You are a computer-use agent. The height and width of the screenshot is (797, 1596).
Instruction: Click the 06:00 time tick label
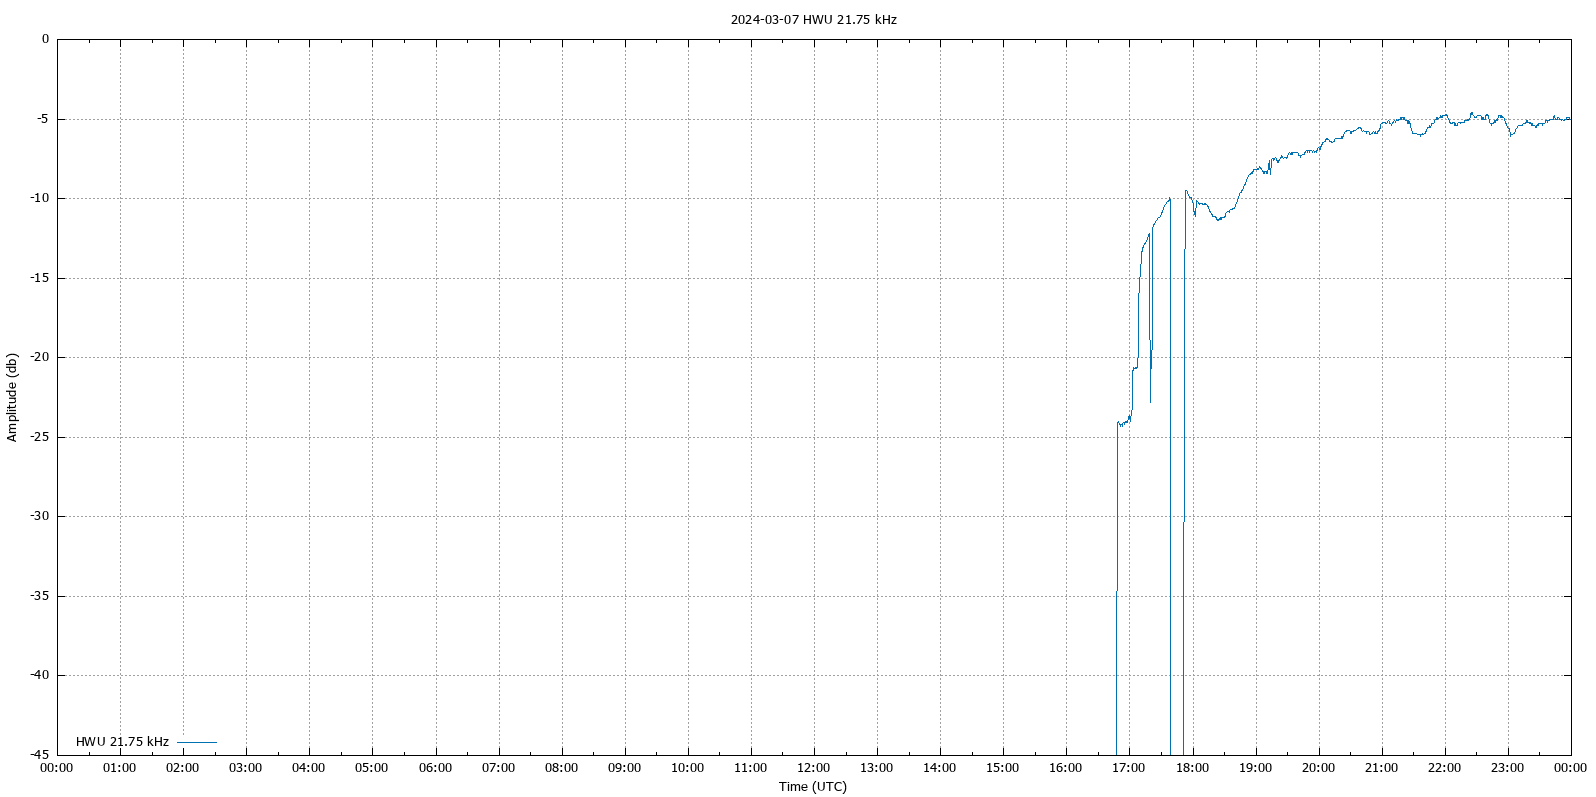coord(435,768)
